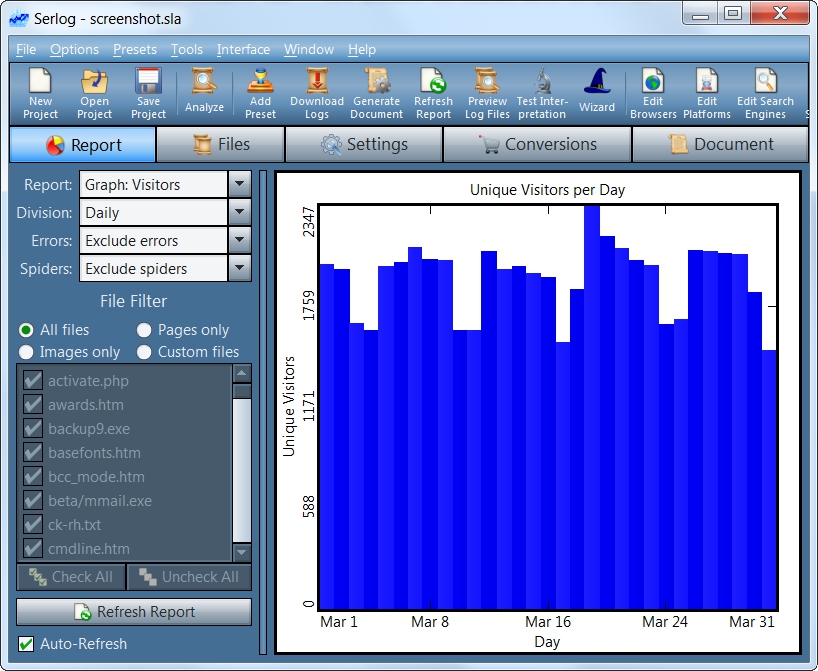Click the Add Preset stamp icon

260,84
